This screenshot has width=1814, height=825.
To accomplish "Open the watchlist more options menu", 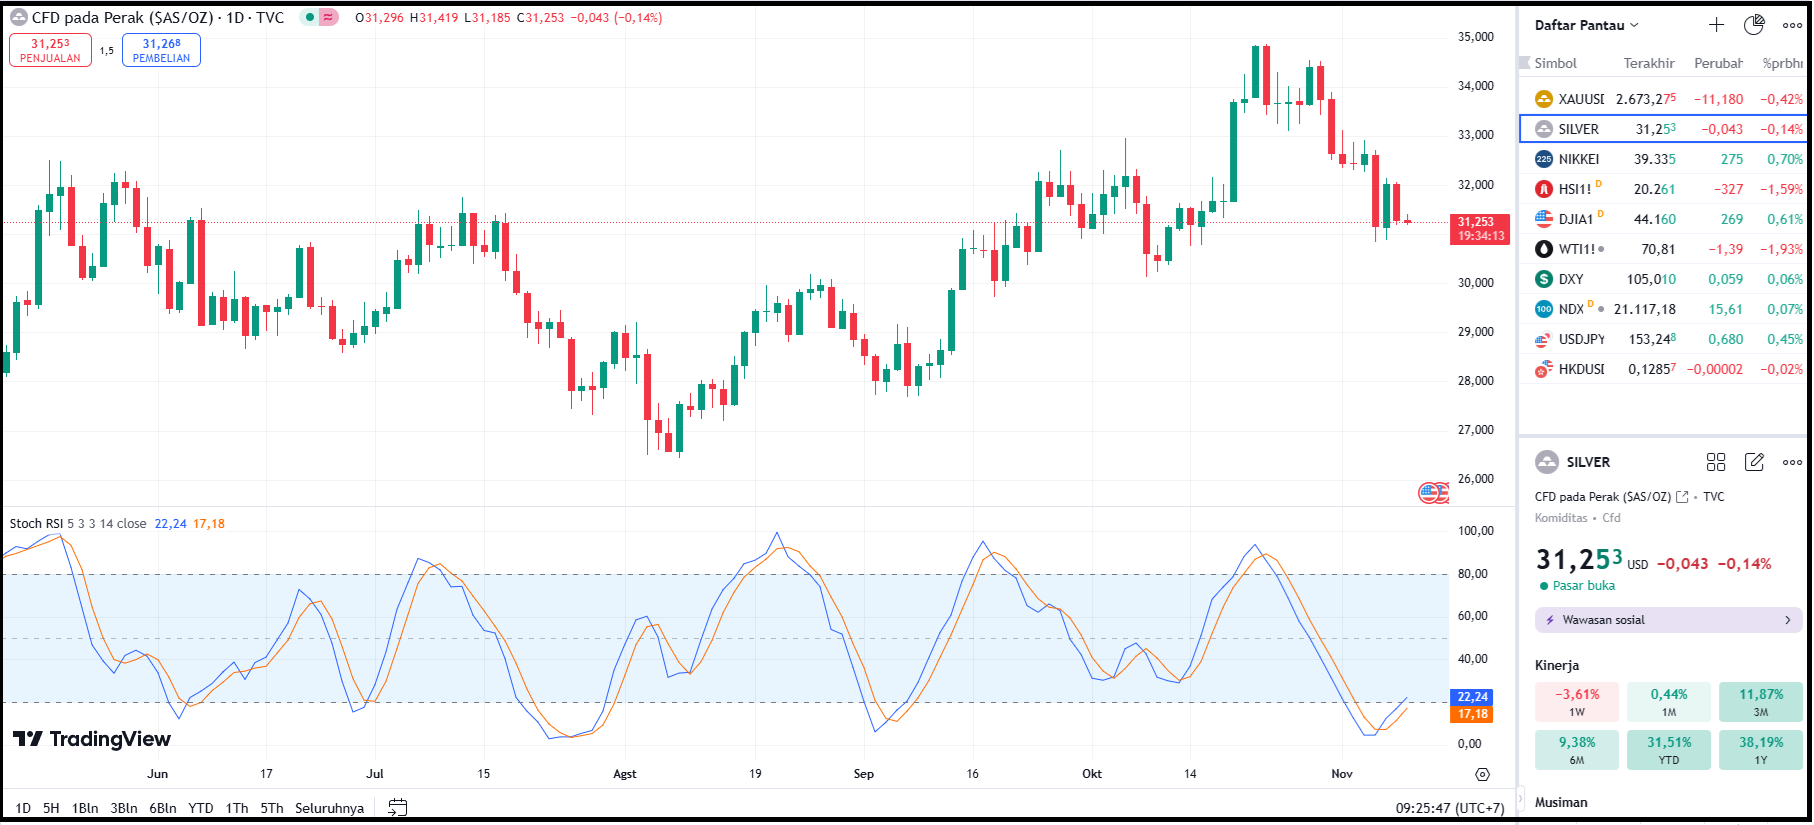I will pyautogui.click(x=1792, y=25).
